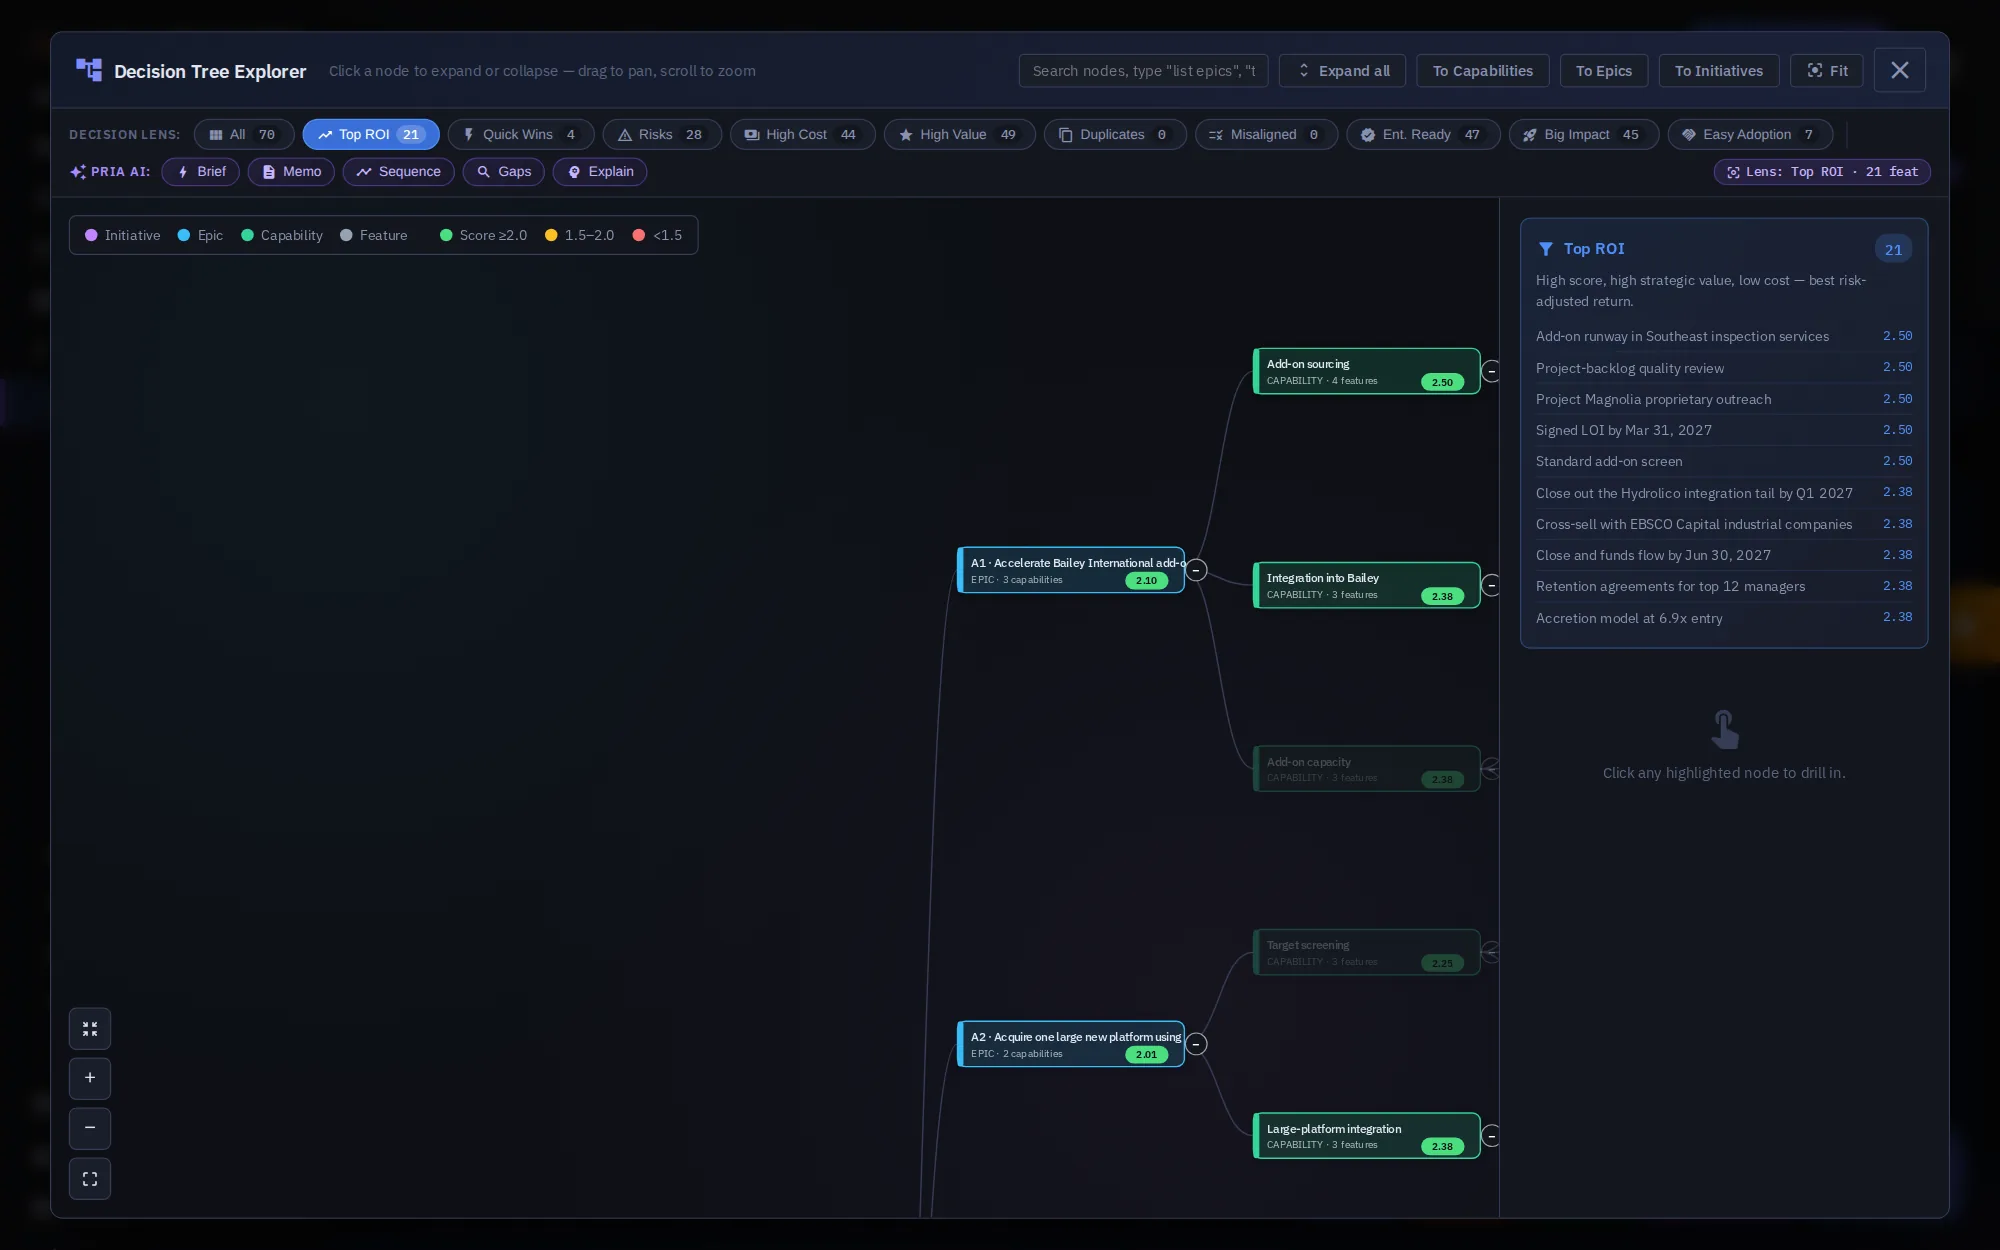Select the Ent. Ready lens
The width and height of the screenshot is (2000, 1250).
point(1423,135)
